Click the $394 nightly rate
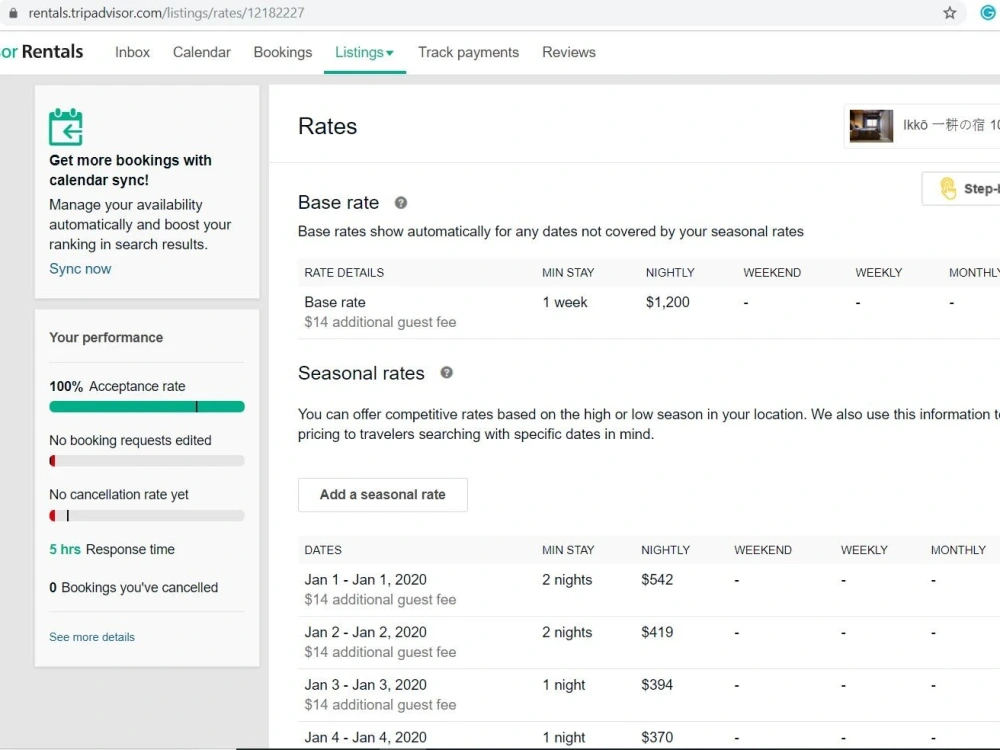 pyautogui.click(x=657, y=685)
